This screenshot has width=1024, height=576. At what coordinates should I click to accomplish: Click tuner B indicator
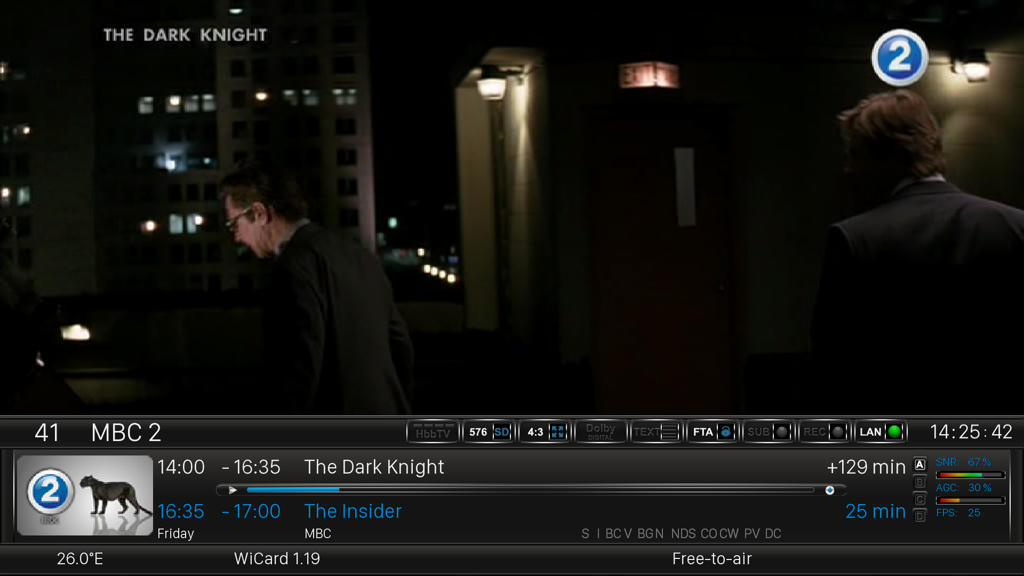coord(920,482)
